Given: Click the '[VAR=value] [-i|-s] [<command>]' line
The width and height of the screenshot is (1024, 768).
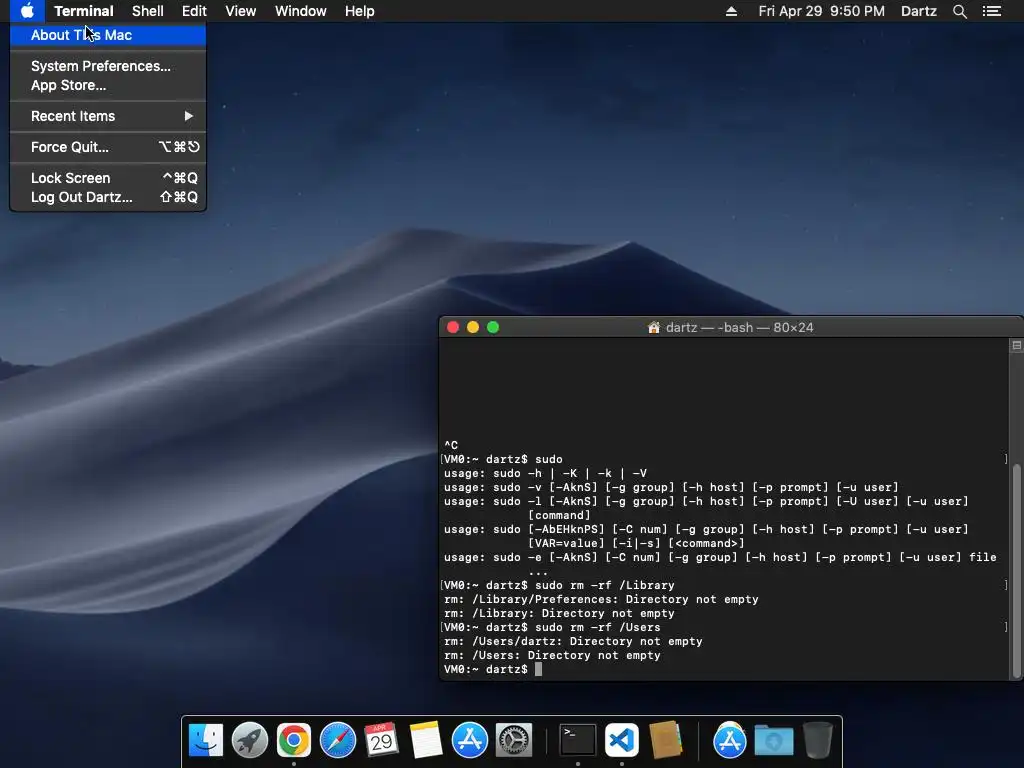Looking at the screenshot, I should 636,543.
